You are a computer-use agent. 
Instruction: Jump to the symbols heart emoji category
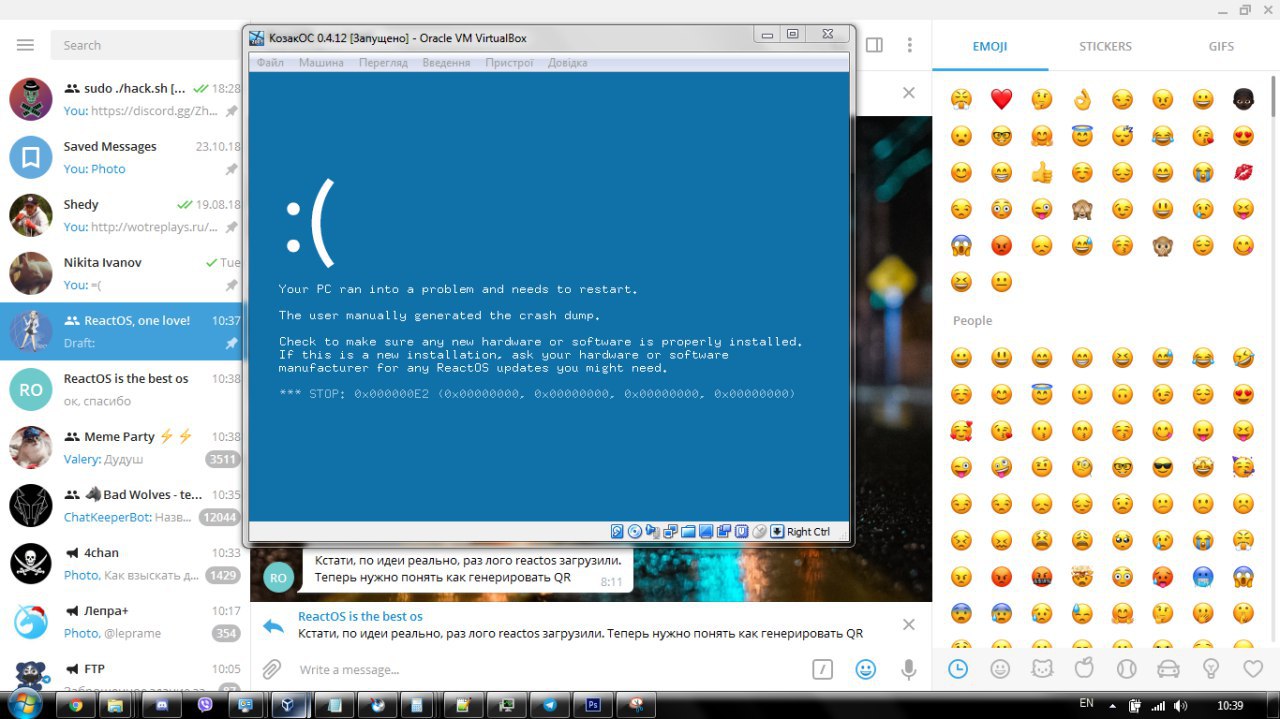[1253, 669]
